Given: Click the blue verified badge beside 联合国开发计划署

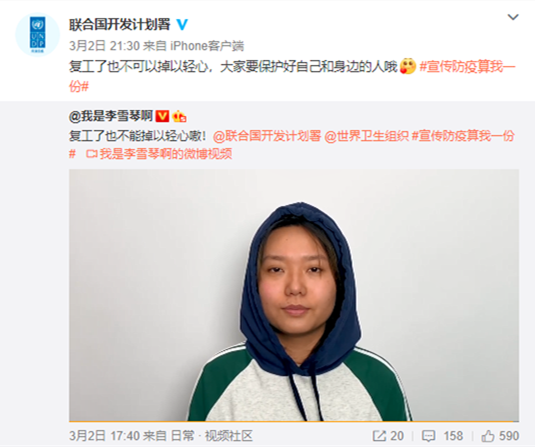Looking at the screenshot, I should (x=182, y=25).
